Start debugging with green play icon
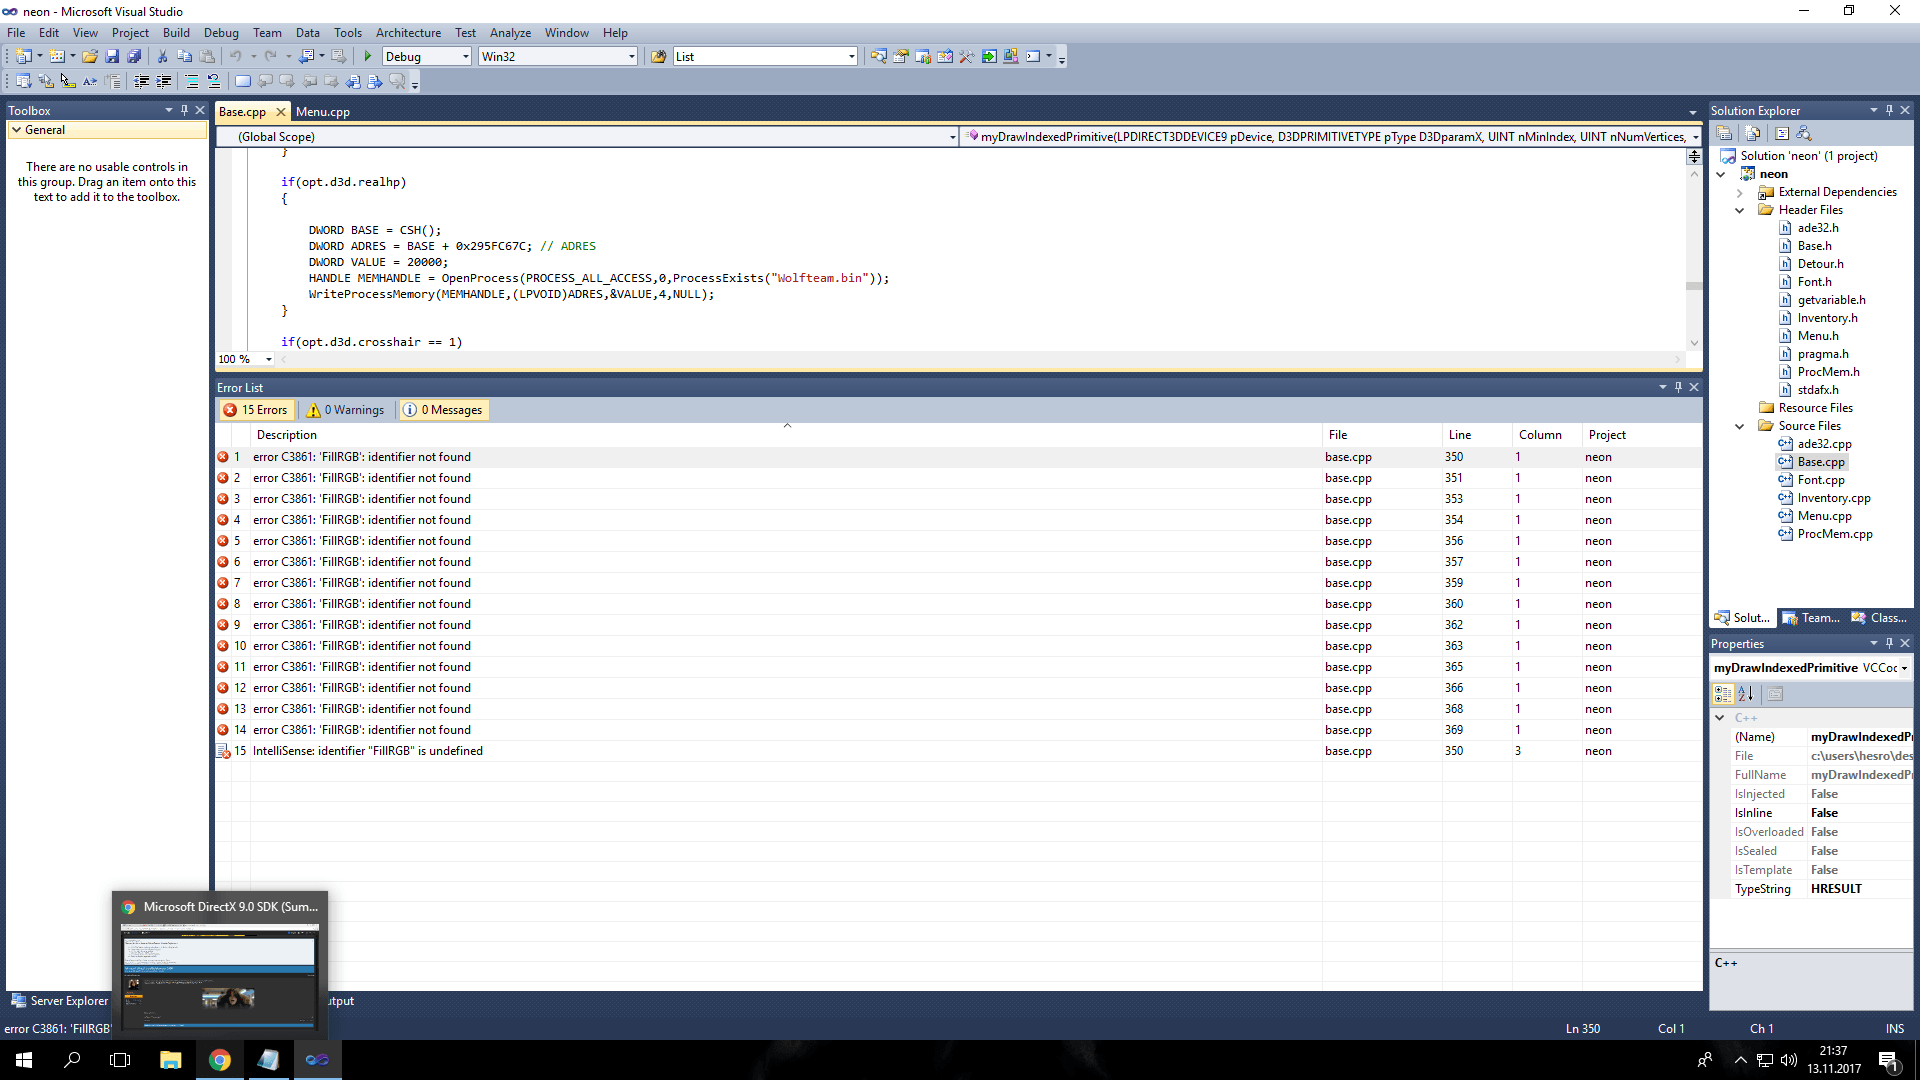This screenshot has height=1080, width=1920. click(x=368, y=57)
